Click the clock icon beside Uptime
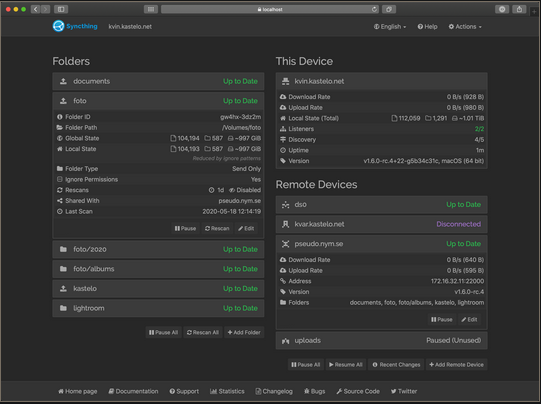 coord(283,150)
